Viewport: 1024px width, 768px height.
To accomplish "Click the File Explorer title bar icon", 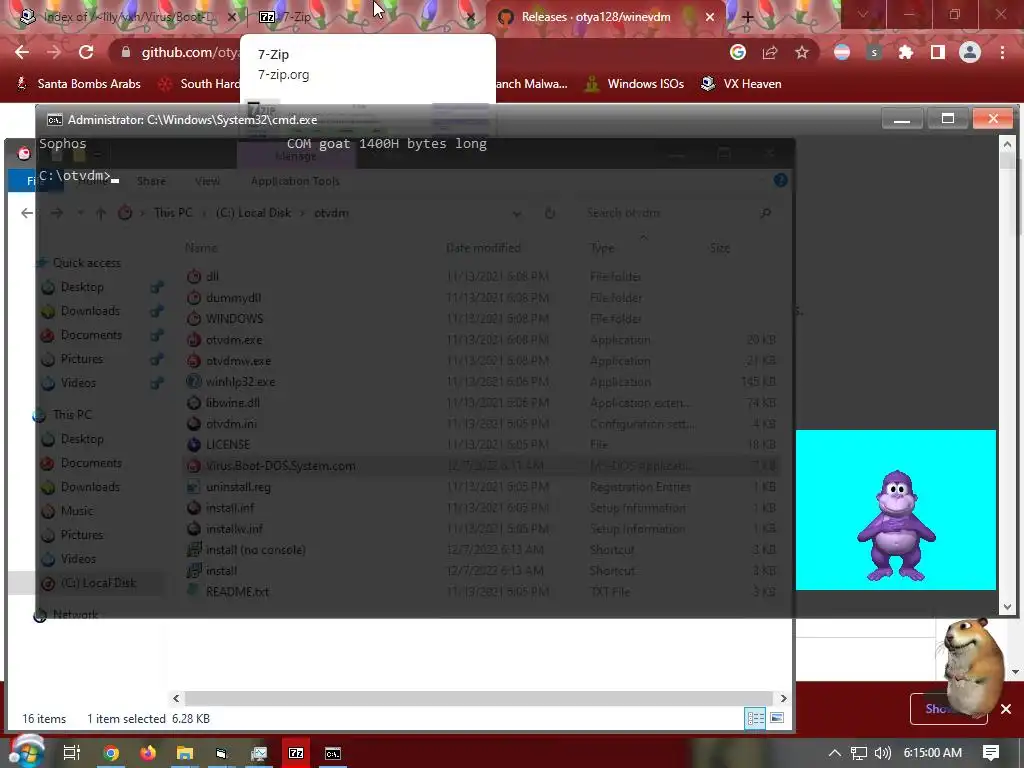I will tap(24, 153).
